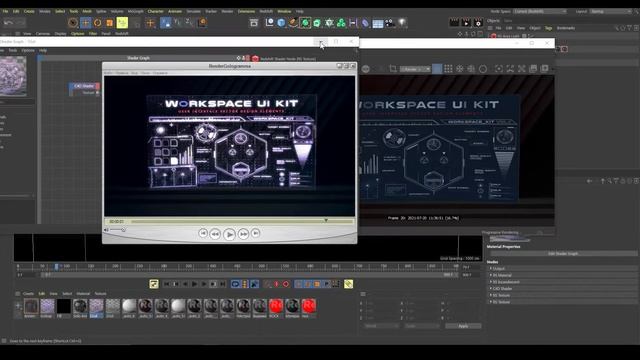
Task: Toggle Y axis lock
Action: tap(178, 23)
